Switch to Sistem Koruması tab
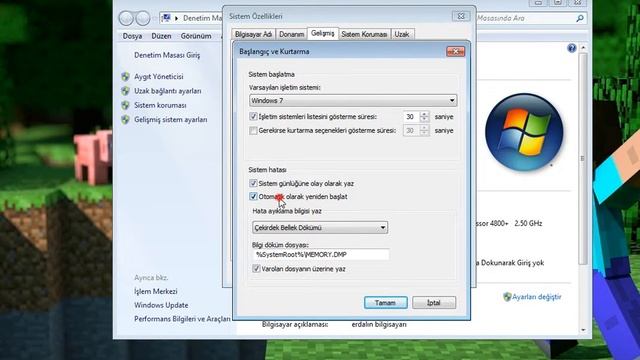640x360 pixels. [x=364, y=34]
